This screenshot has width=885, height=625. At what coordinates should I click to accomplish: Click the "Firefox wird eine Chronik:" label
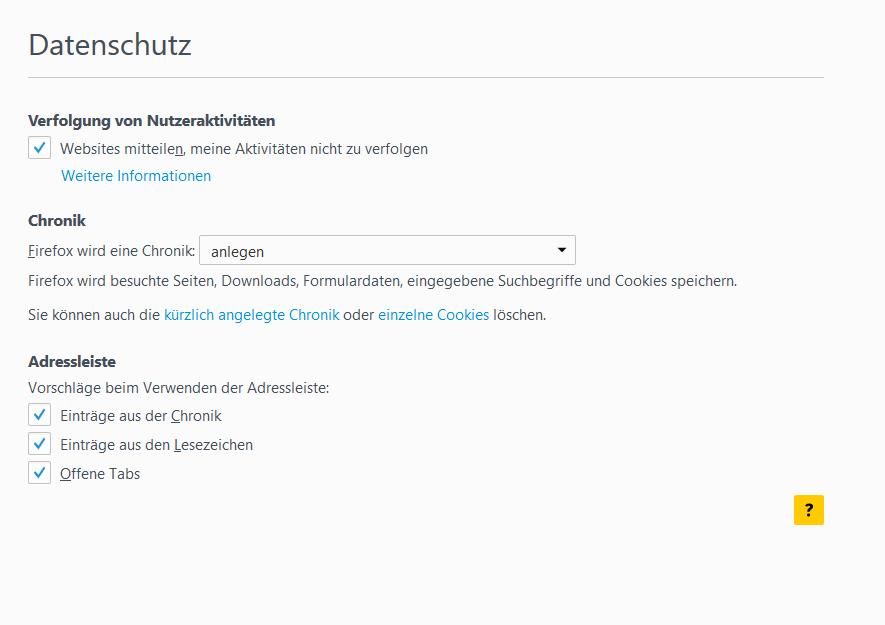111,252
